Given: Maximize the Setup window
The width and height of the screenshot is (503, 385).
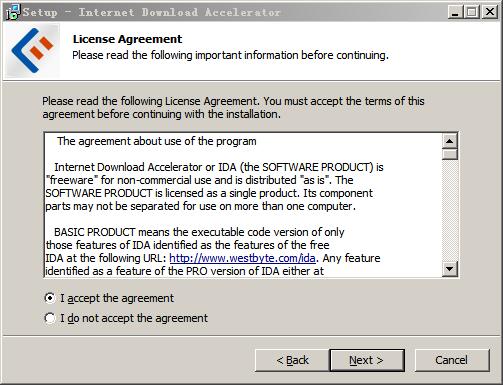Looking at the screenshot, I should [472, 12].
